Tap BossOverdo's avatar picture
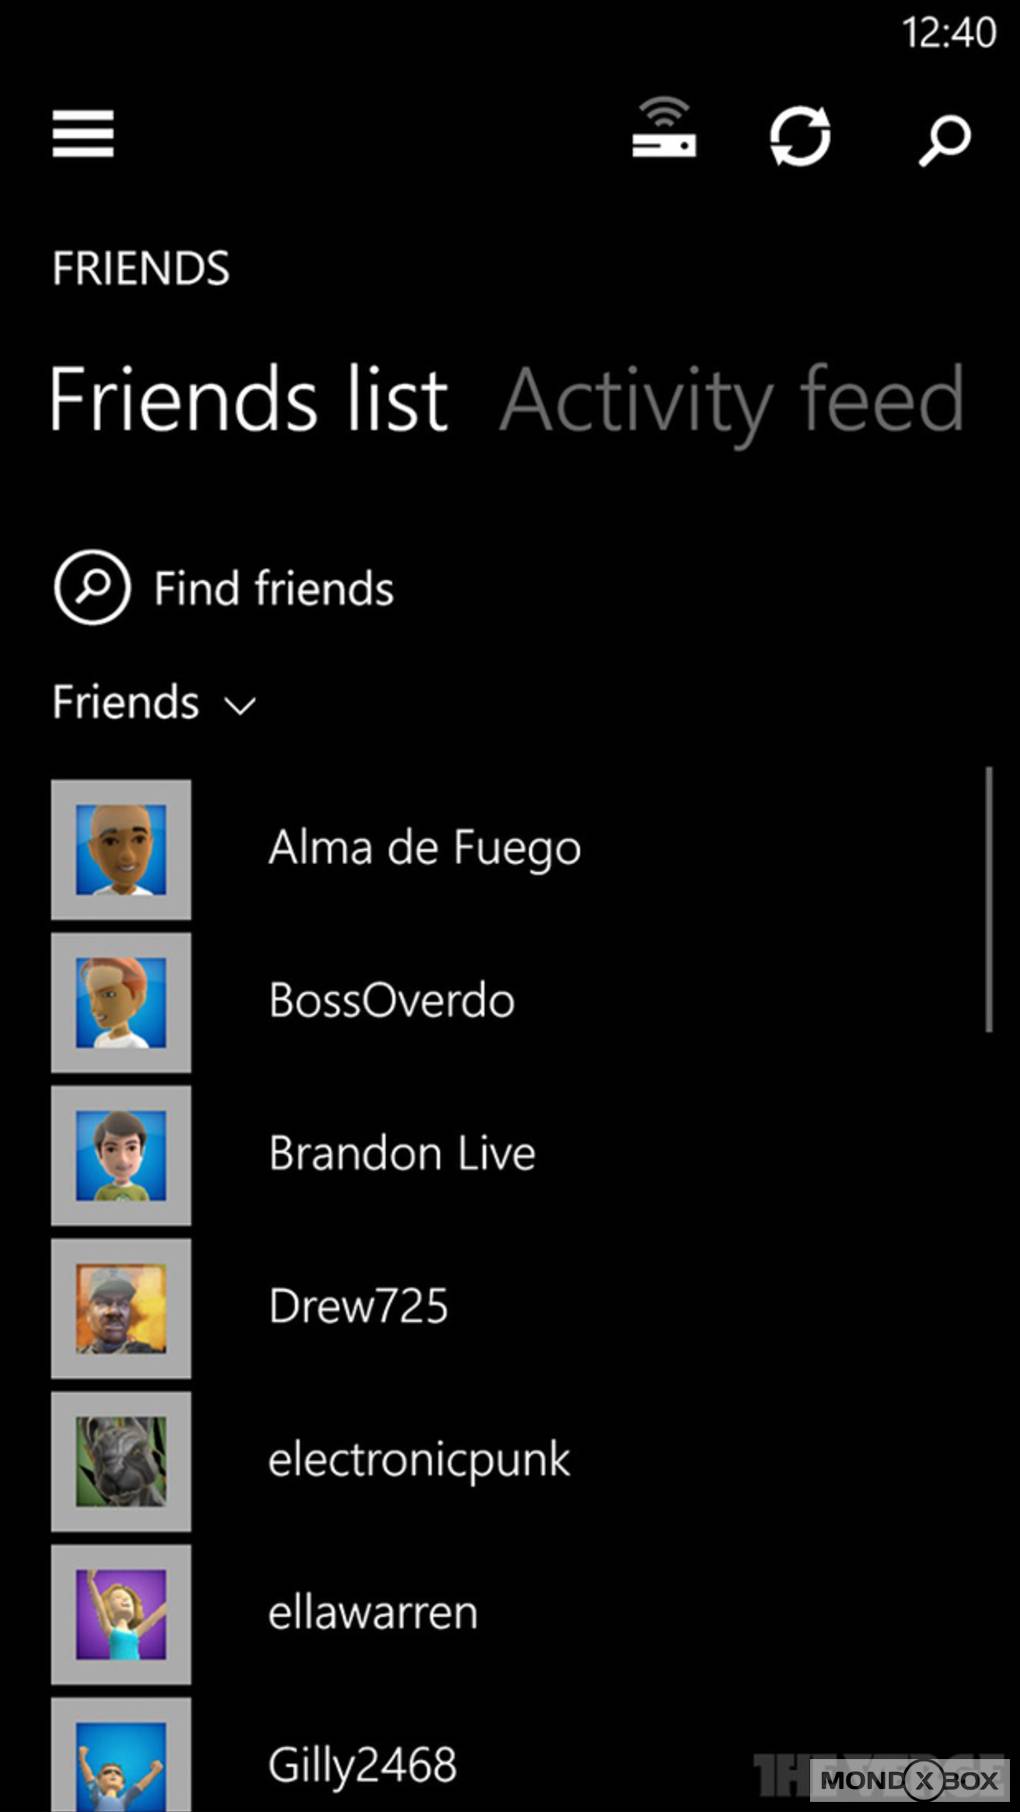 coord(121,1003)
